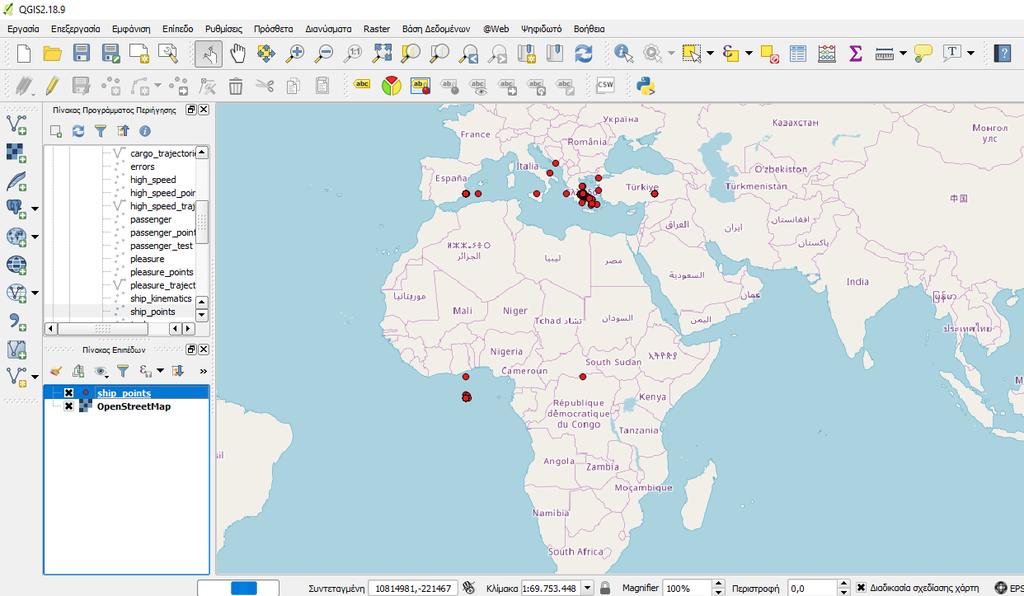
Task: Select the Pan Map hand tool
Action: coord(238,53)
